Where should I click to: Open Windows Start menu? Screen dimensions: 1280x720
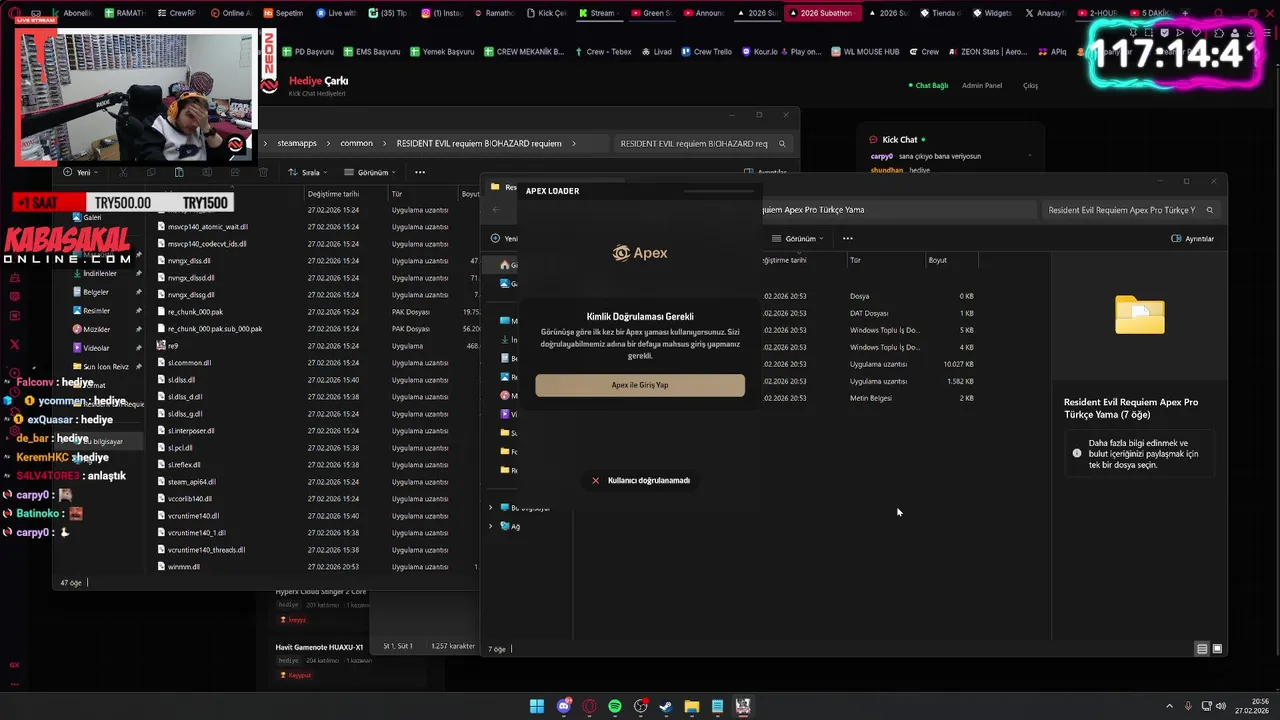(537, 706)
